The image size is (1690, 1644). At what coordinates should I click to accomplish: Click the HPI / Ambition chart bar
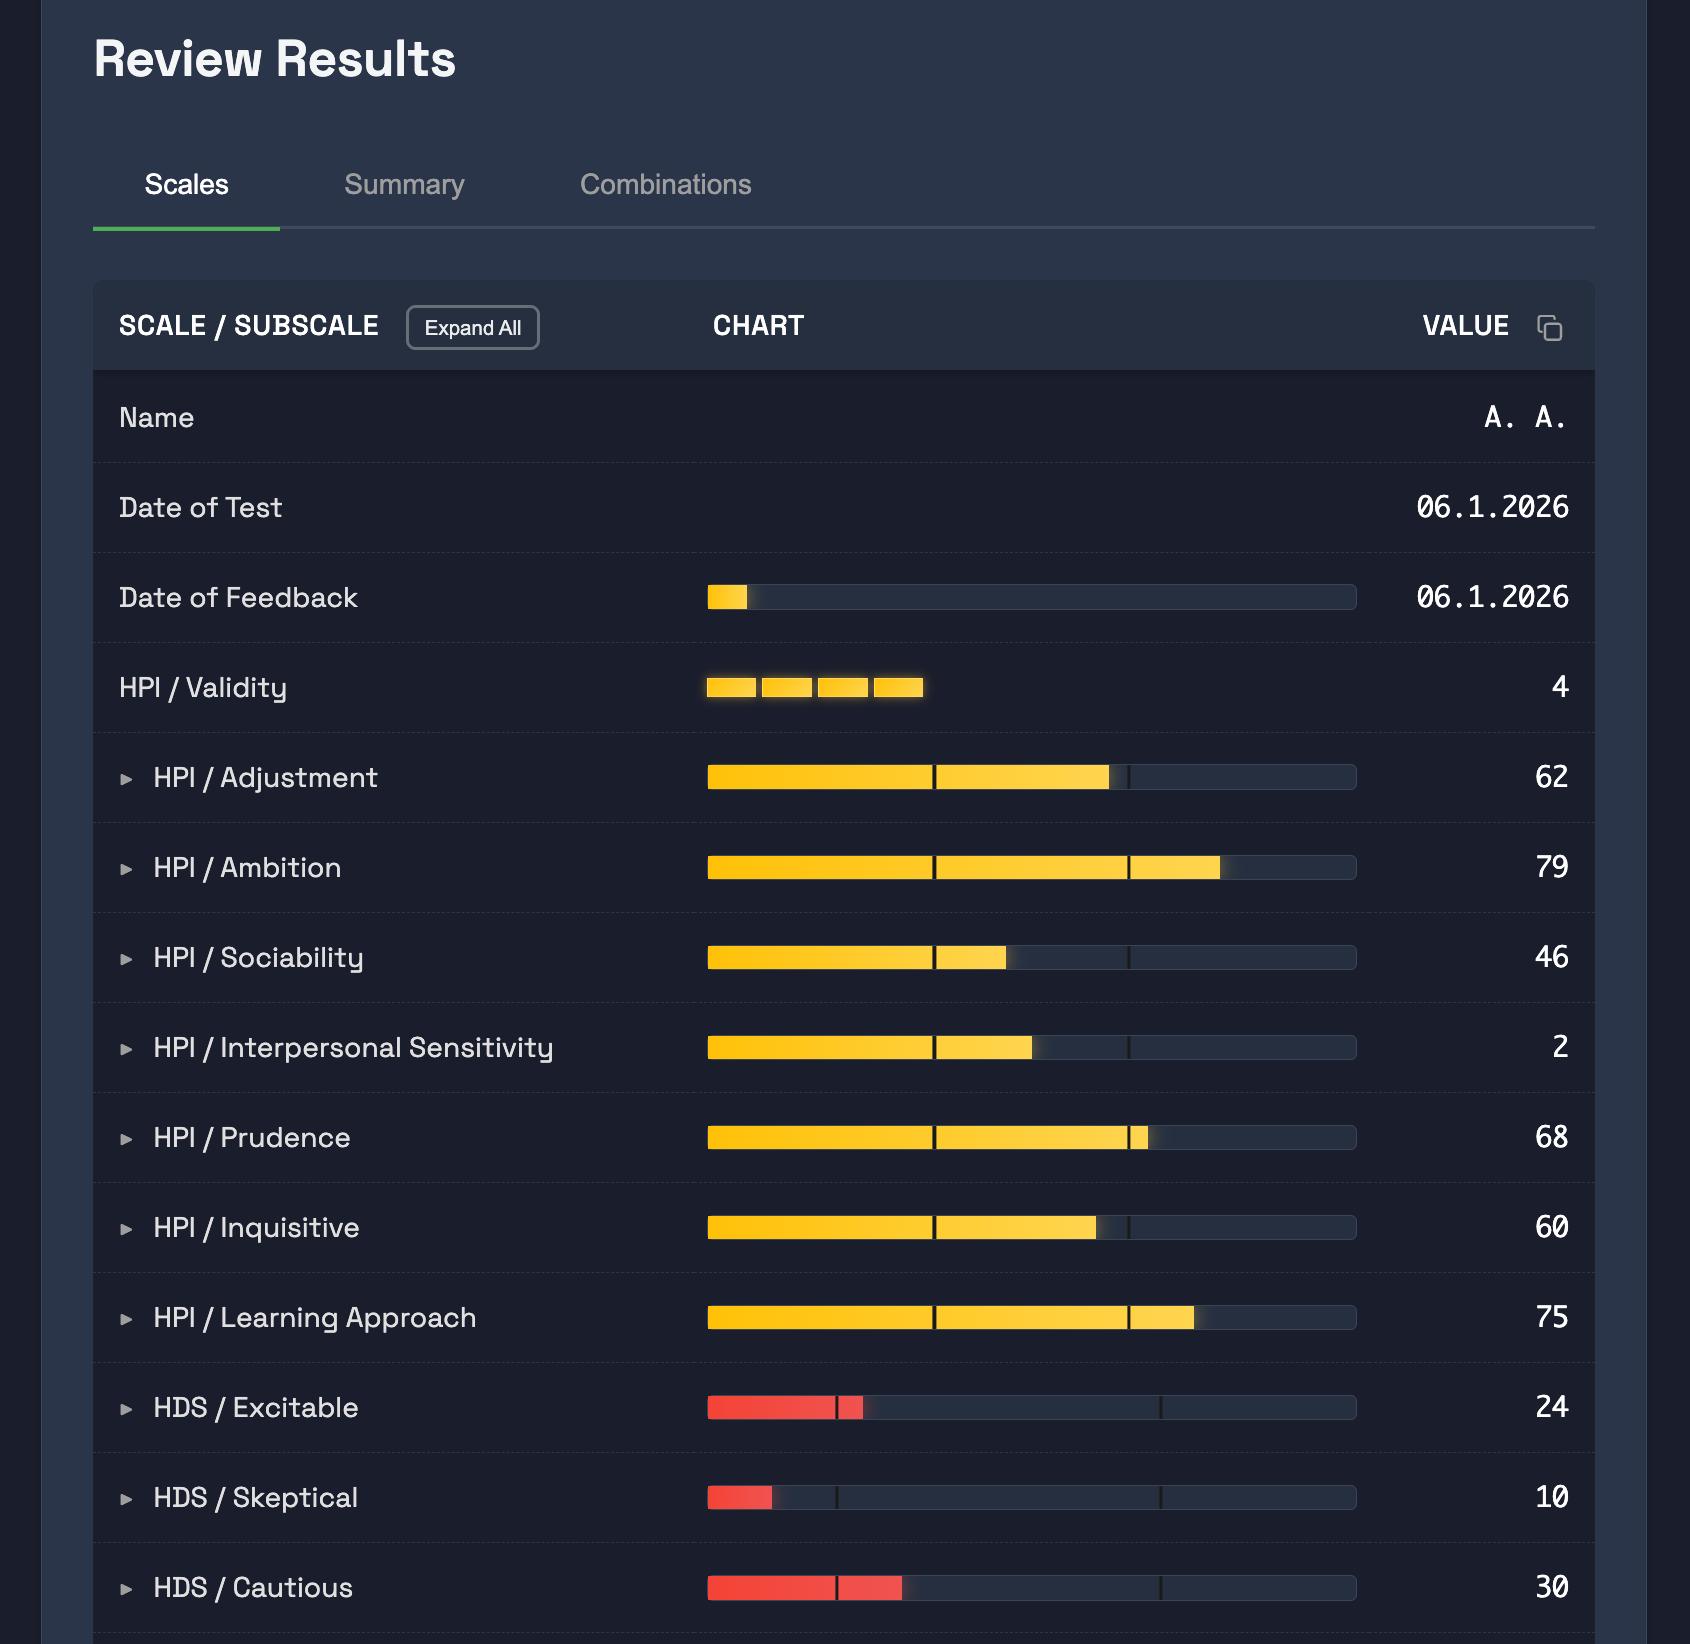1031,867
